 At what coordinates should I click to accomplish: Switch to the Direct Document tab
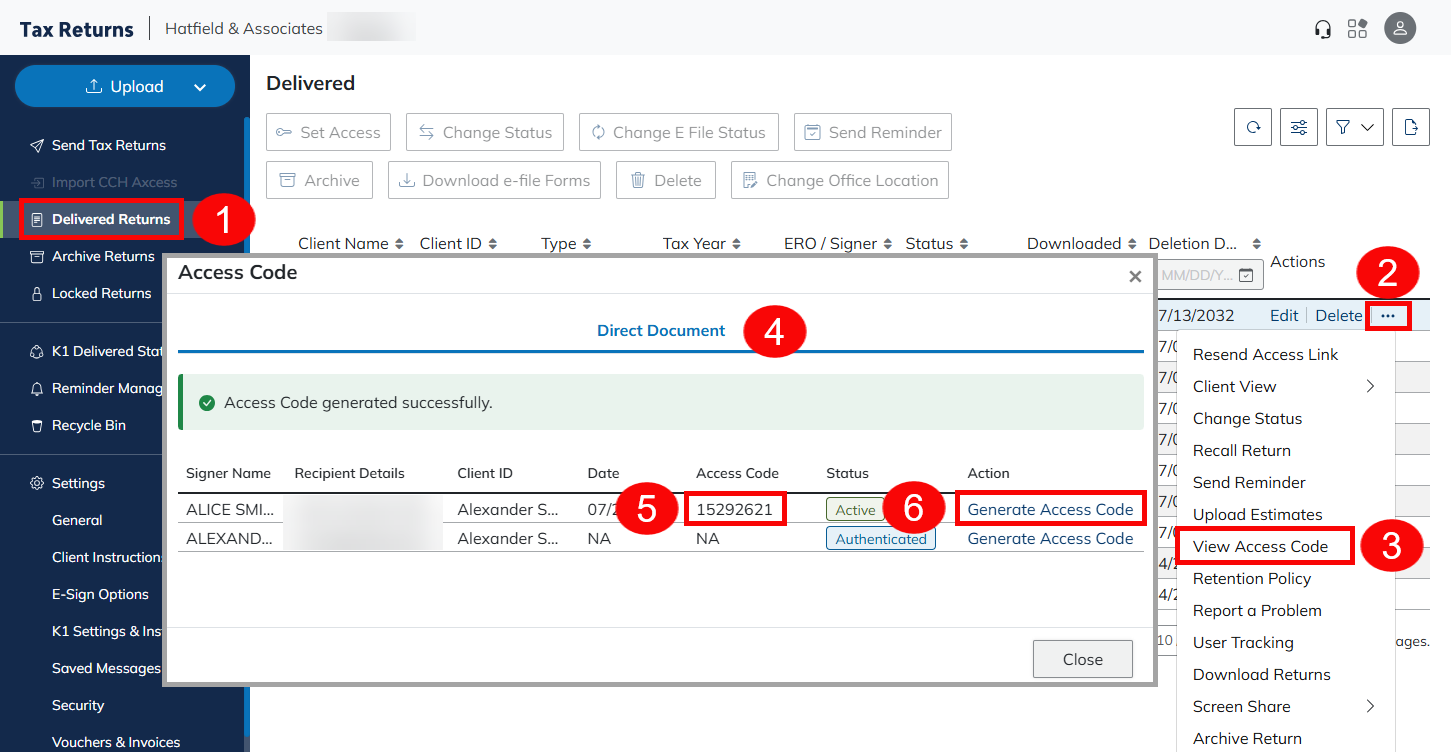pyautogui.click(x=661, y=331)
